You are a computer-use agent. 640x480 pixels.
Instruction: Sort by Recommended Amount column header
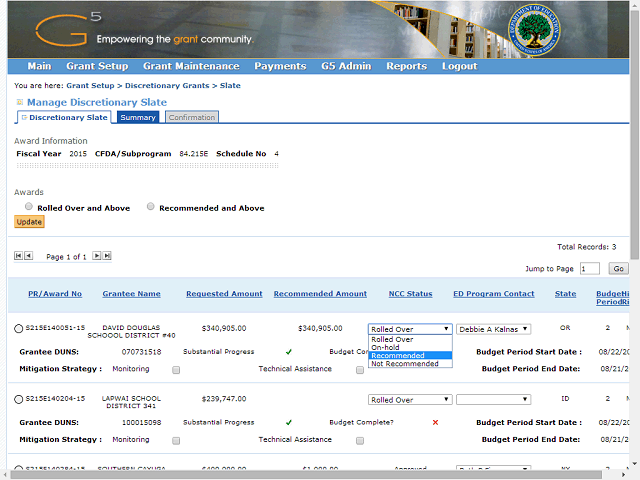320,294
